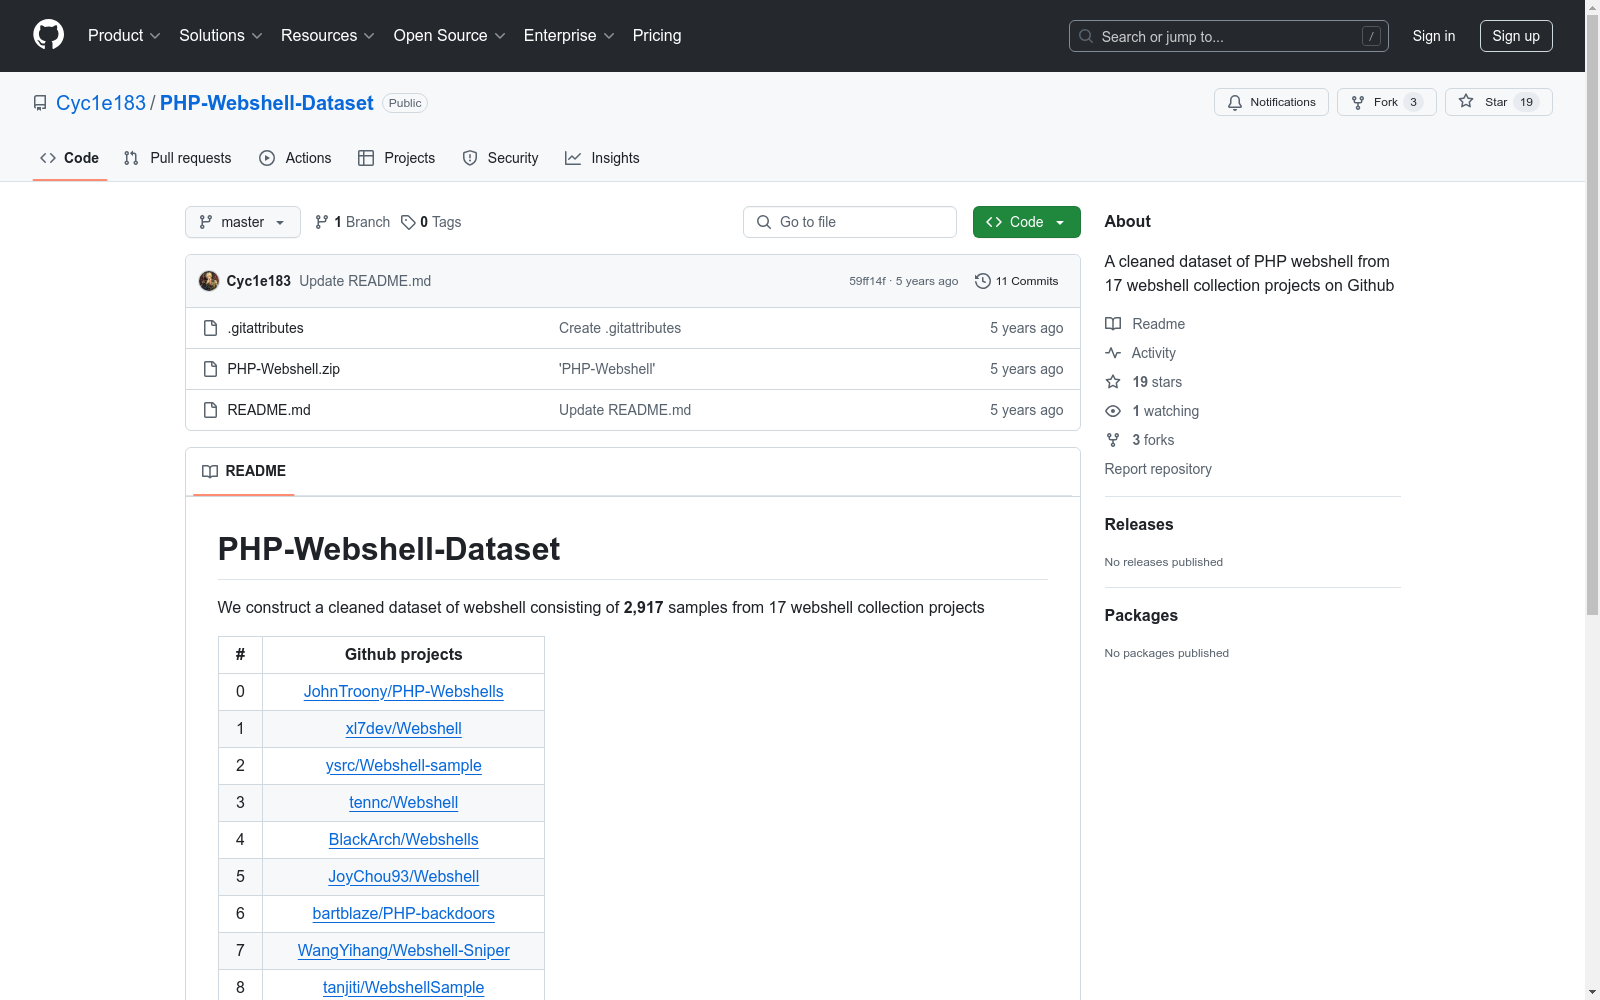
Task: Open the BlackArch/Webshells link
Action: (404, 839)
